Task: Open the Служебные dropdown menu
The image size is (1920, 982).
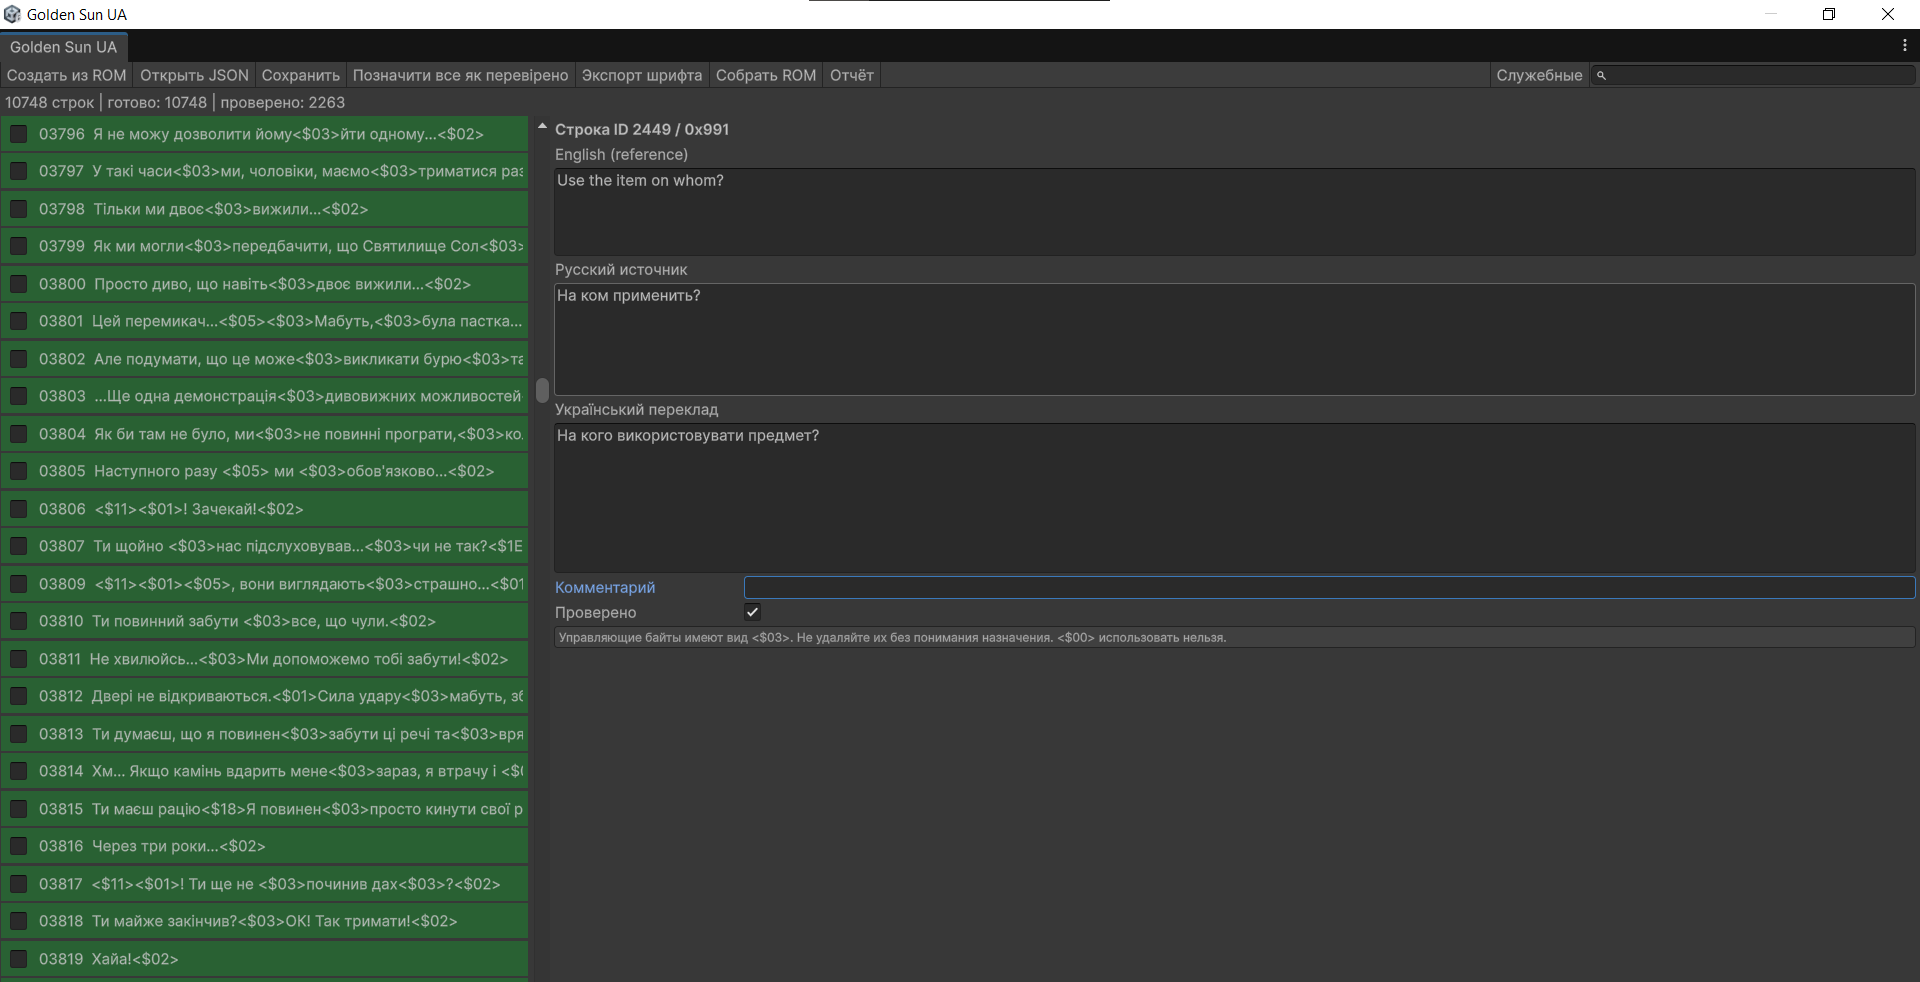Action: pos(1539,76)
